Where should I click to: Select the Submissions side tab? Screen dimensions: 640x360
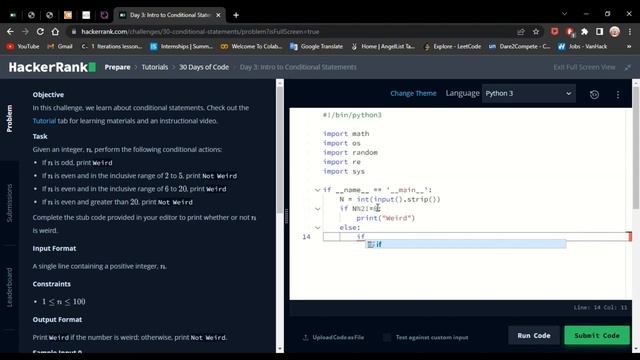click(x=9, y=203)
